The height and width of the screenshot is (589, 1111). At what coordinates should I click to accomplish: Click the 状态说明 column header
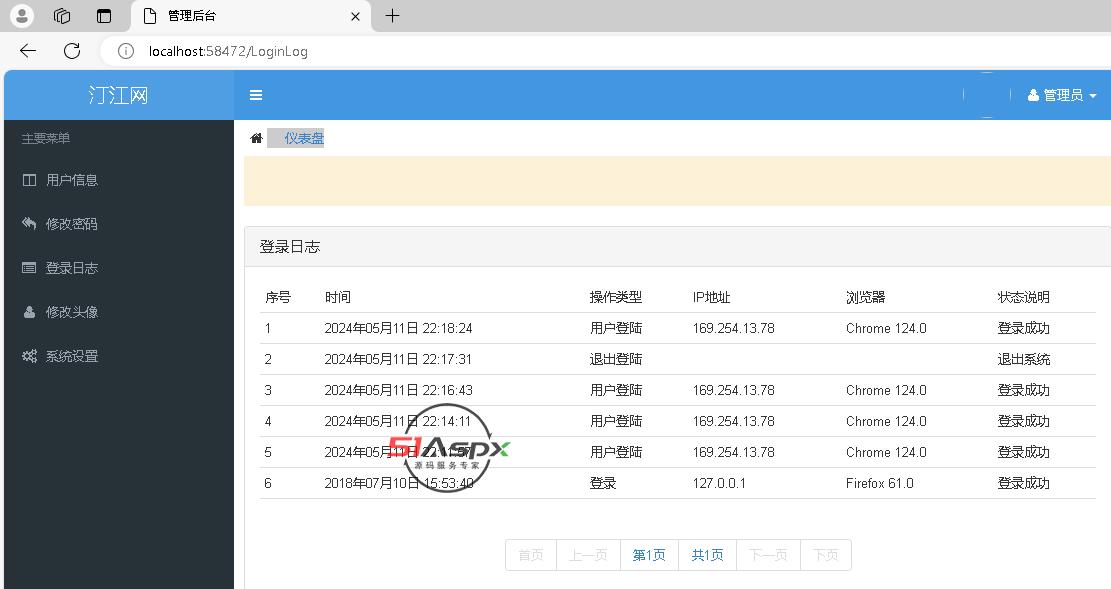point(1024,298)
